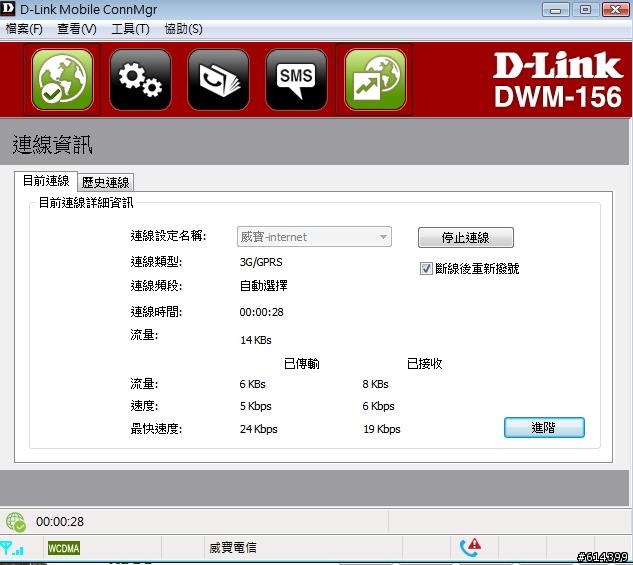Click the 連線資訊 page heading
Image resolution: width=633 pixels, height=565 pixels.
pyautogui.click(x=52, y=144)
